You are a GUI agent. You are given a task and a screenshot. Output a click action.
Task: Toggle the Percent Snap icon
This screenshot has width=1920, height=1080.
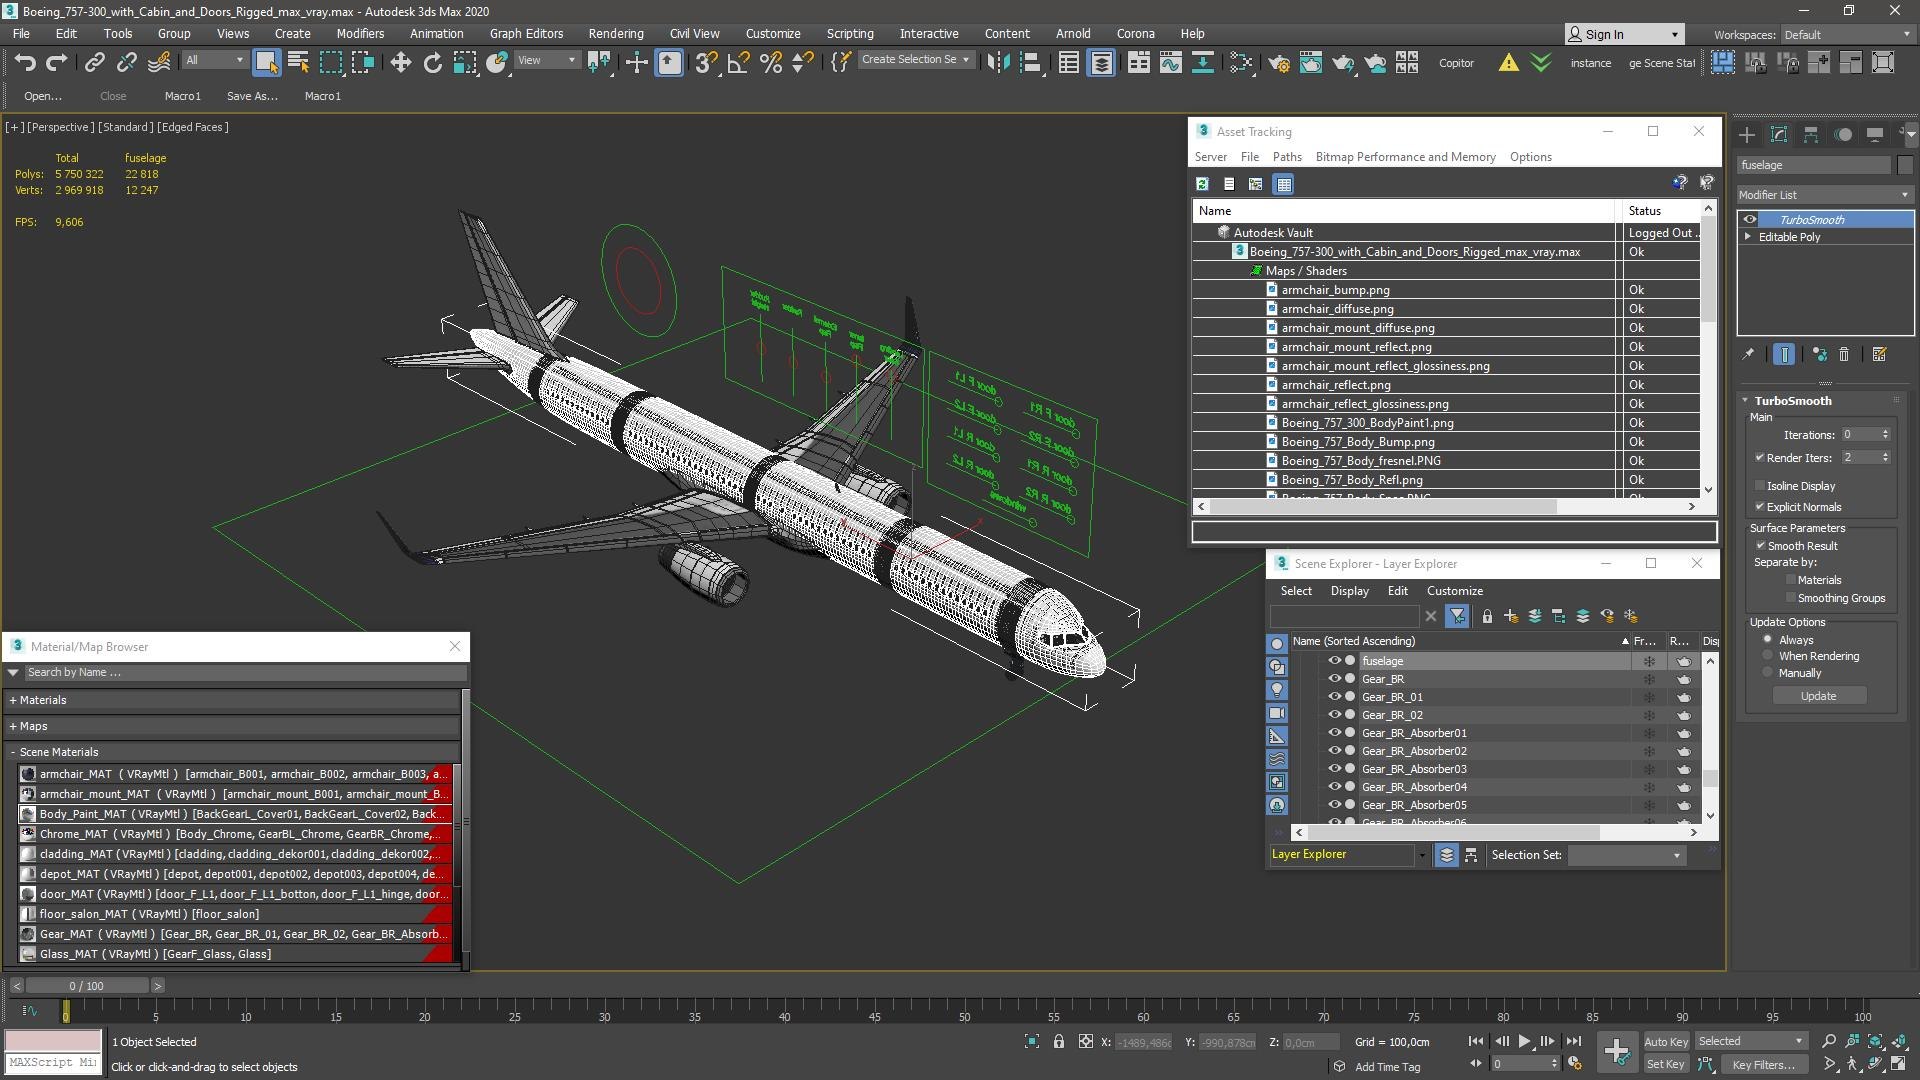click(x=770, y=62)
